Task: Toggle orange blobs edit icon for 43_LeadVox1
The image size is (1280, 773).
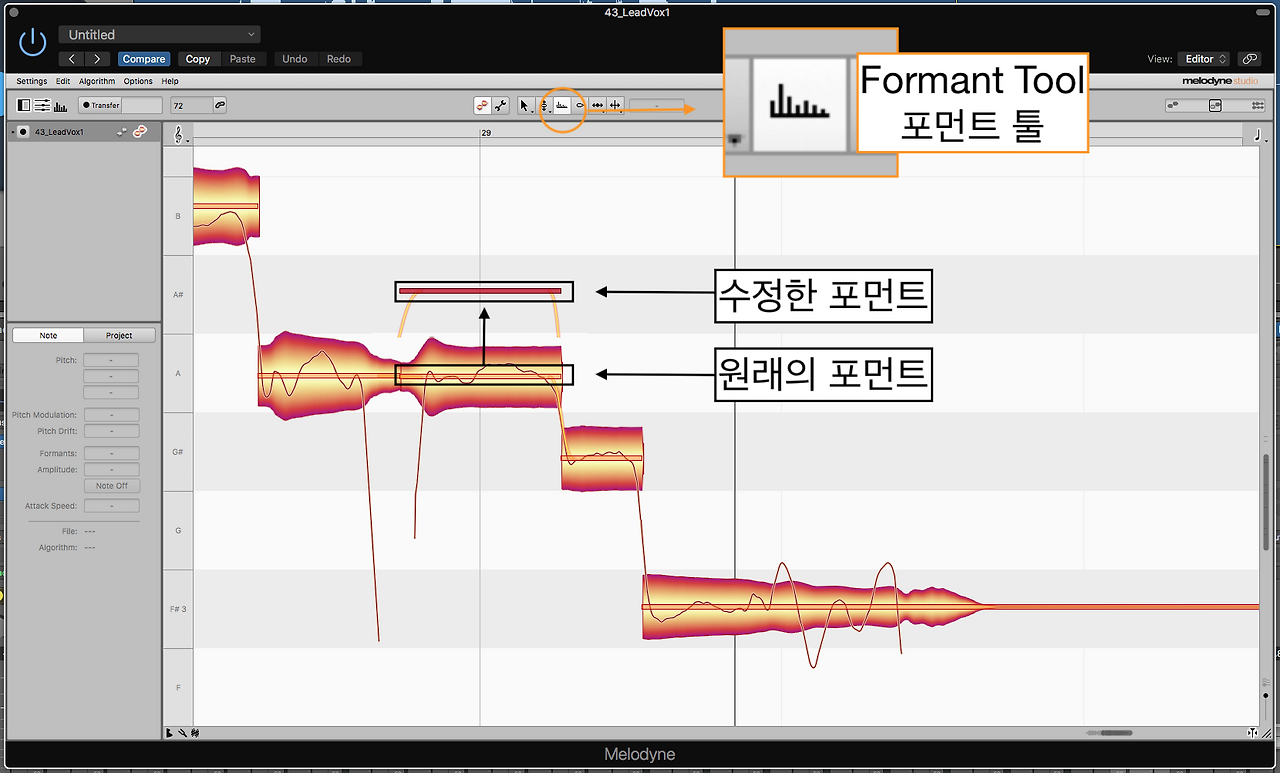Action: point(140,132)
